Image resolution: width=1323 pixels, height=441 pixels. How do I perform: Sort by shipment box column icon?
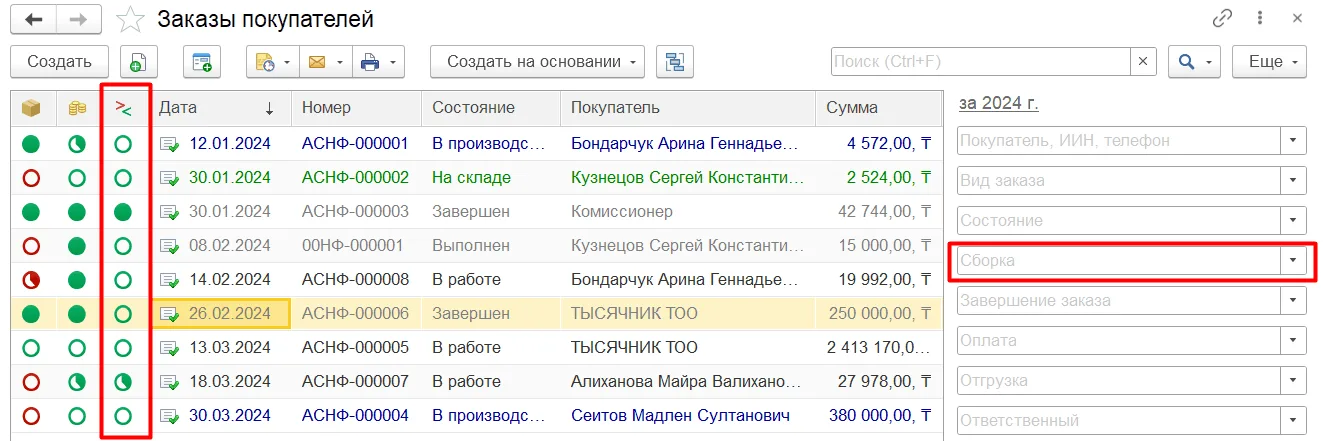pos(32,108)
